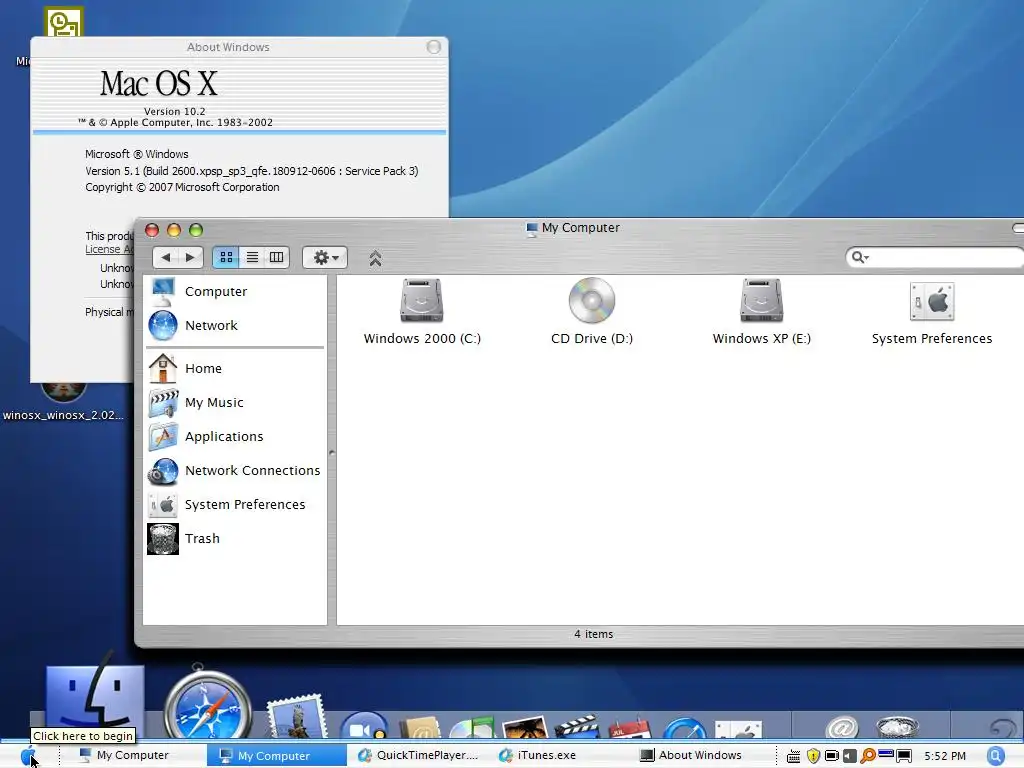Screen dimensions: 1024x768
Task: Open iCal calendar icon in dock
Action: point(630,729)
